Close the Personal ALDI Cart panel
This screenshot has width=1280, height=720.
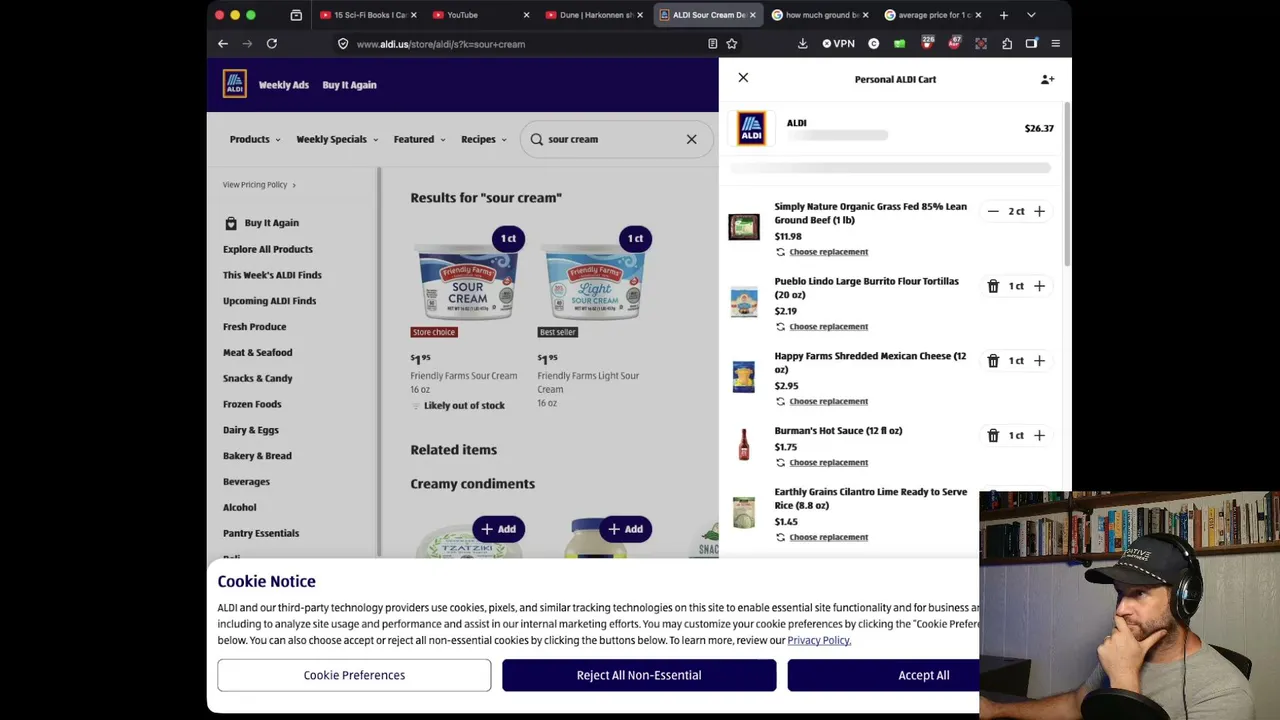tap(743, 78)
